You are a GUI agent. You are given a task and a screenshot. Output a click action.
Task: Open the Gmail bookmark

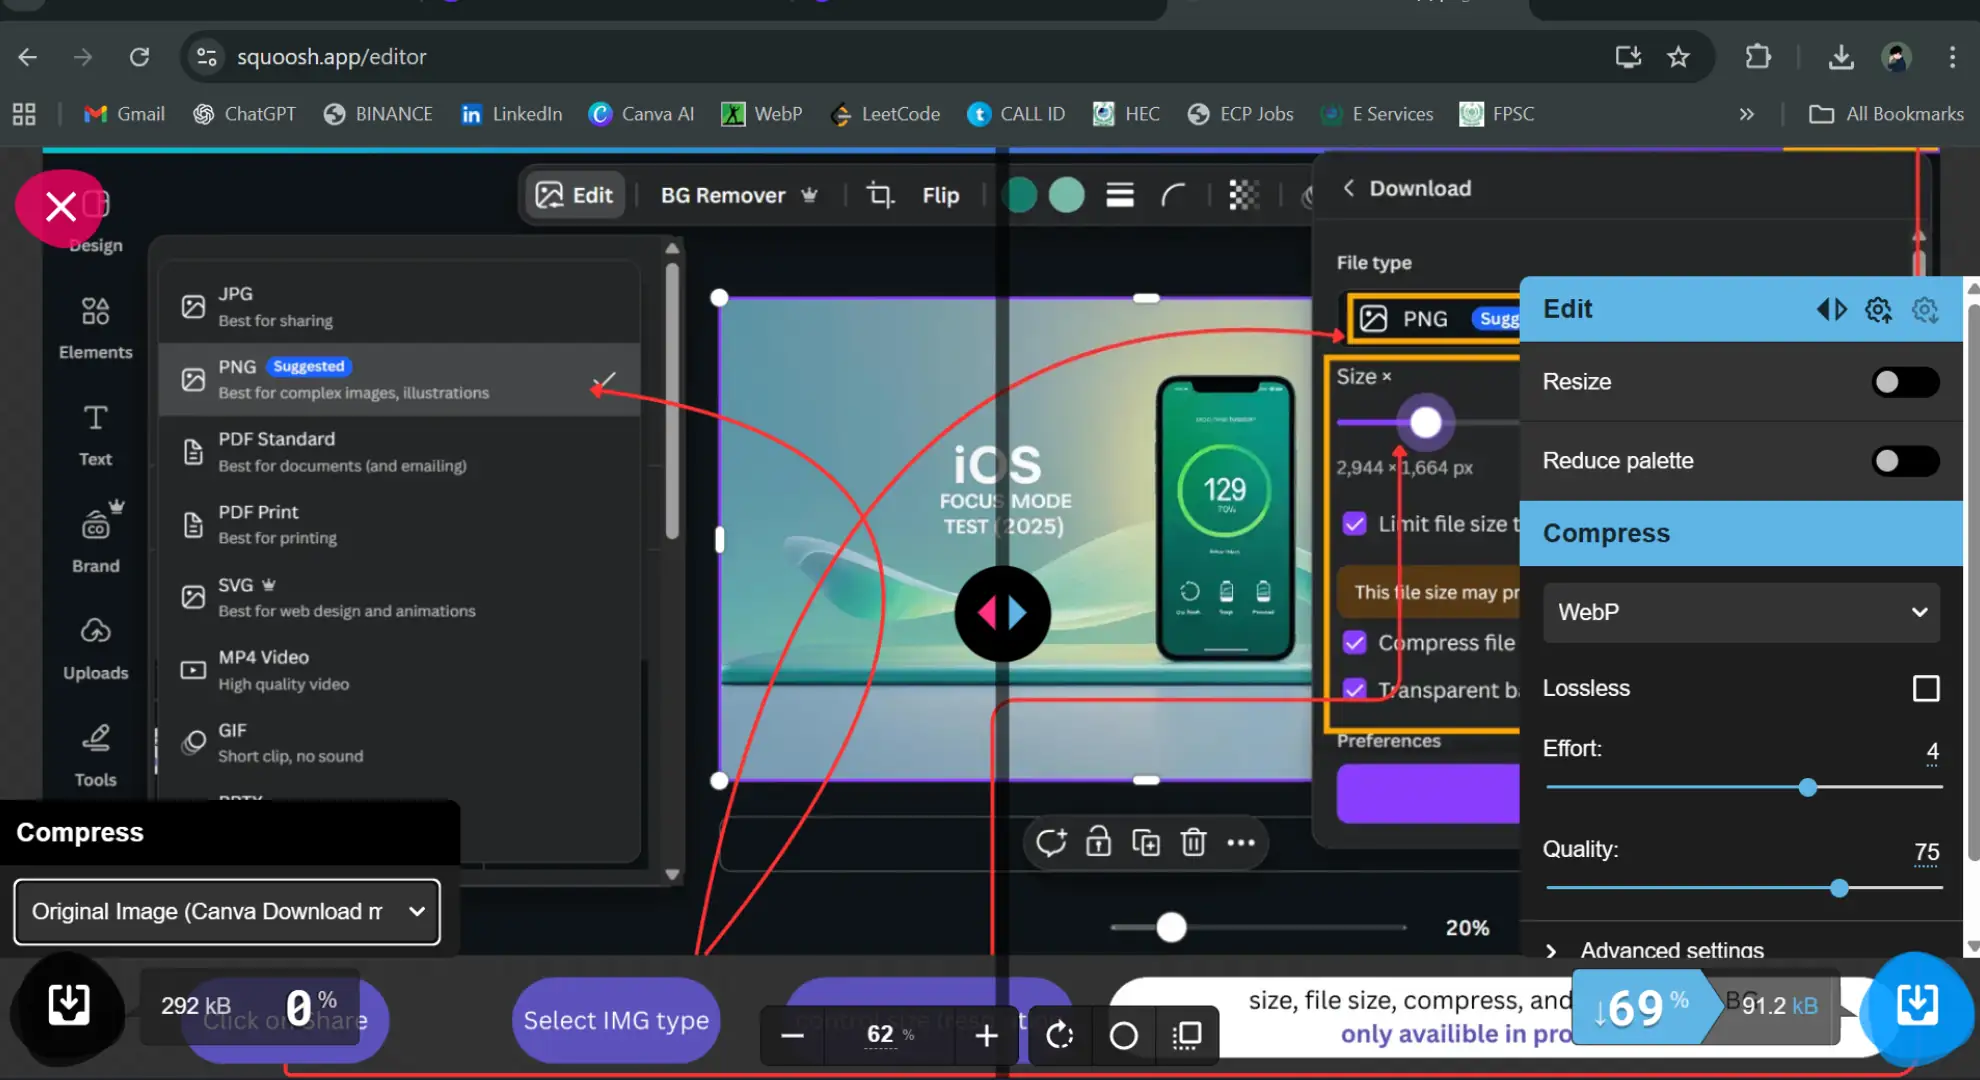[x=125, y=114]
